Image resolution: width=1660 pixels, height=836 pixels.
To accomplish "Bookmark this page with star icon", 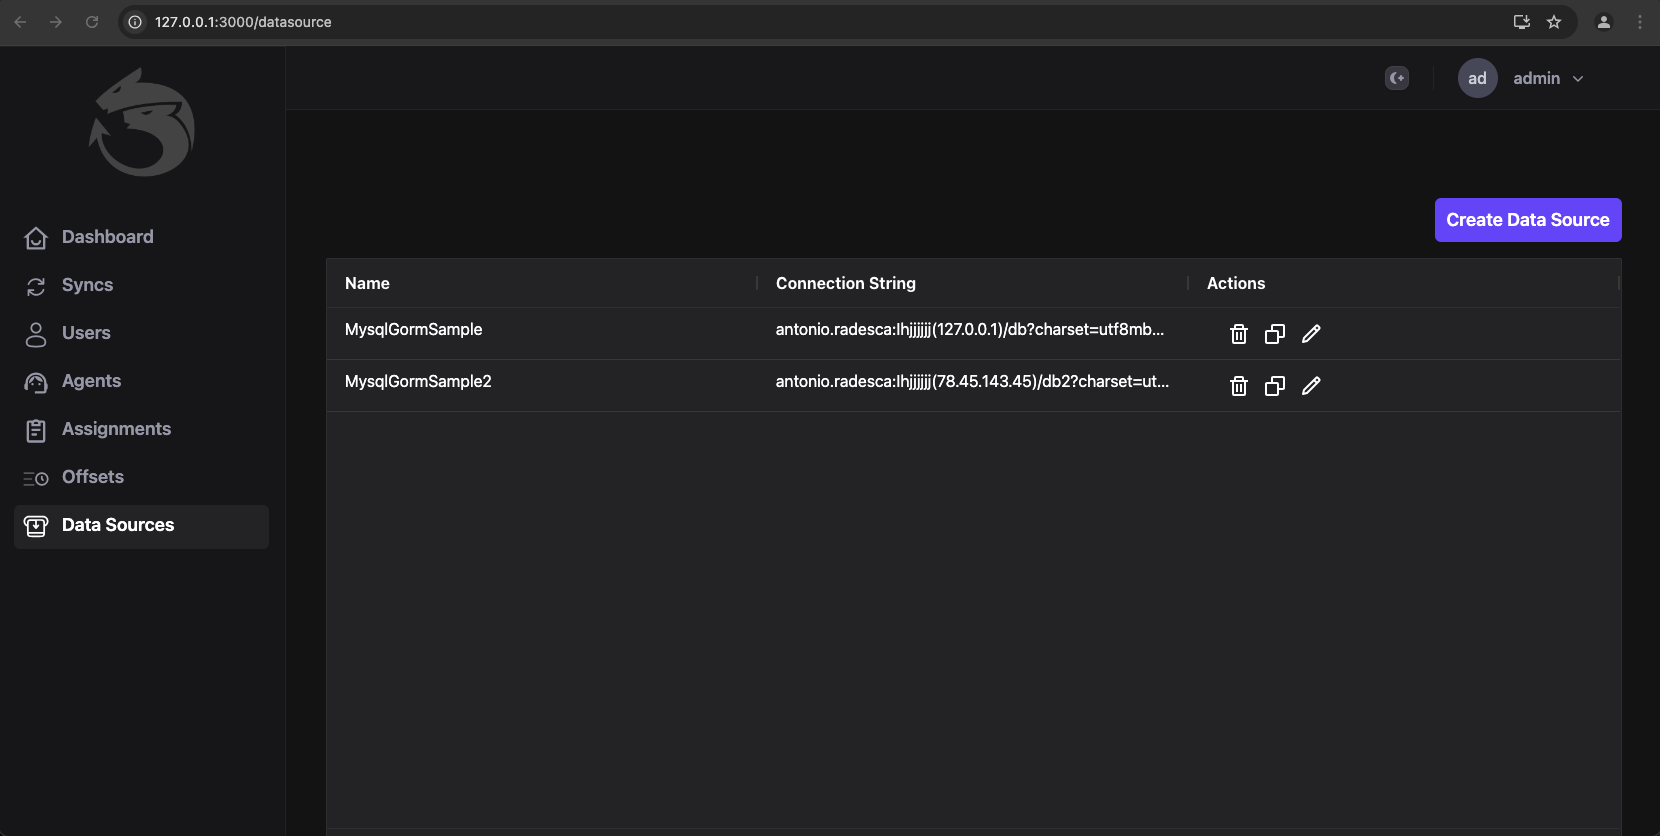I will point(1554,22).
